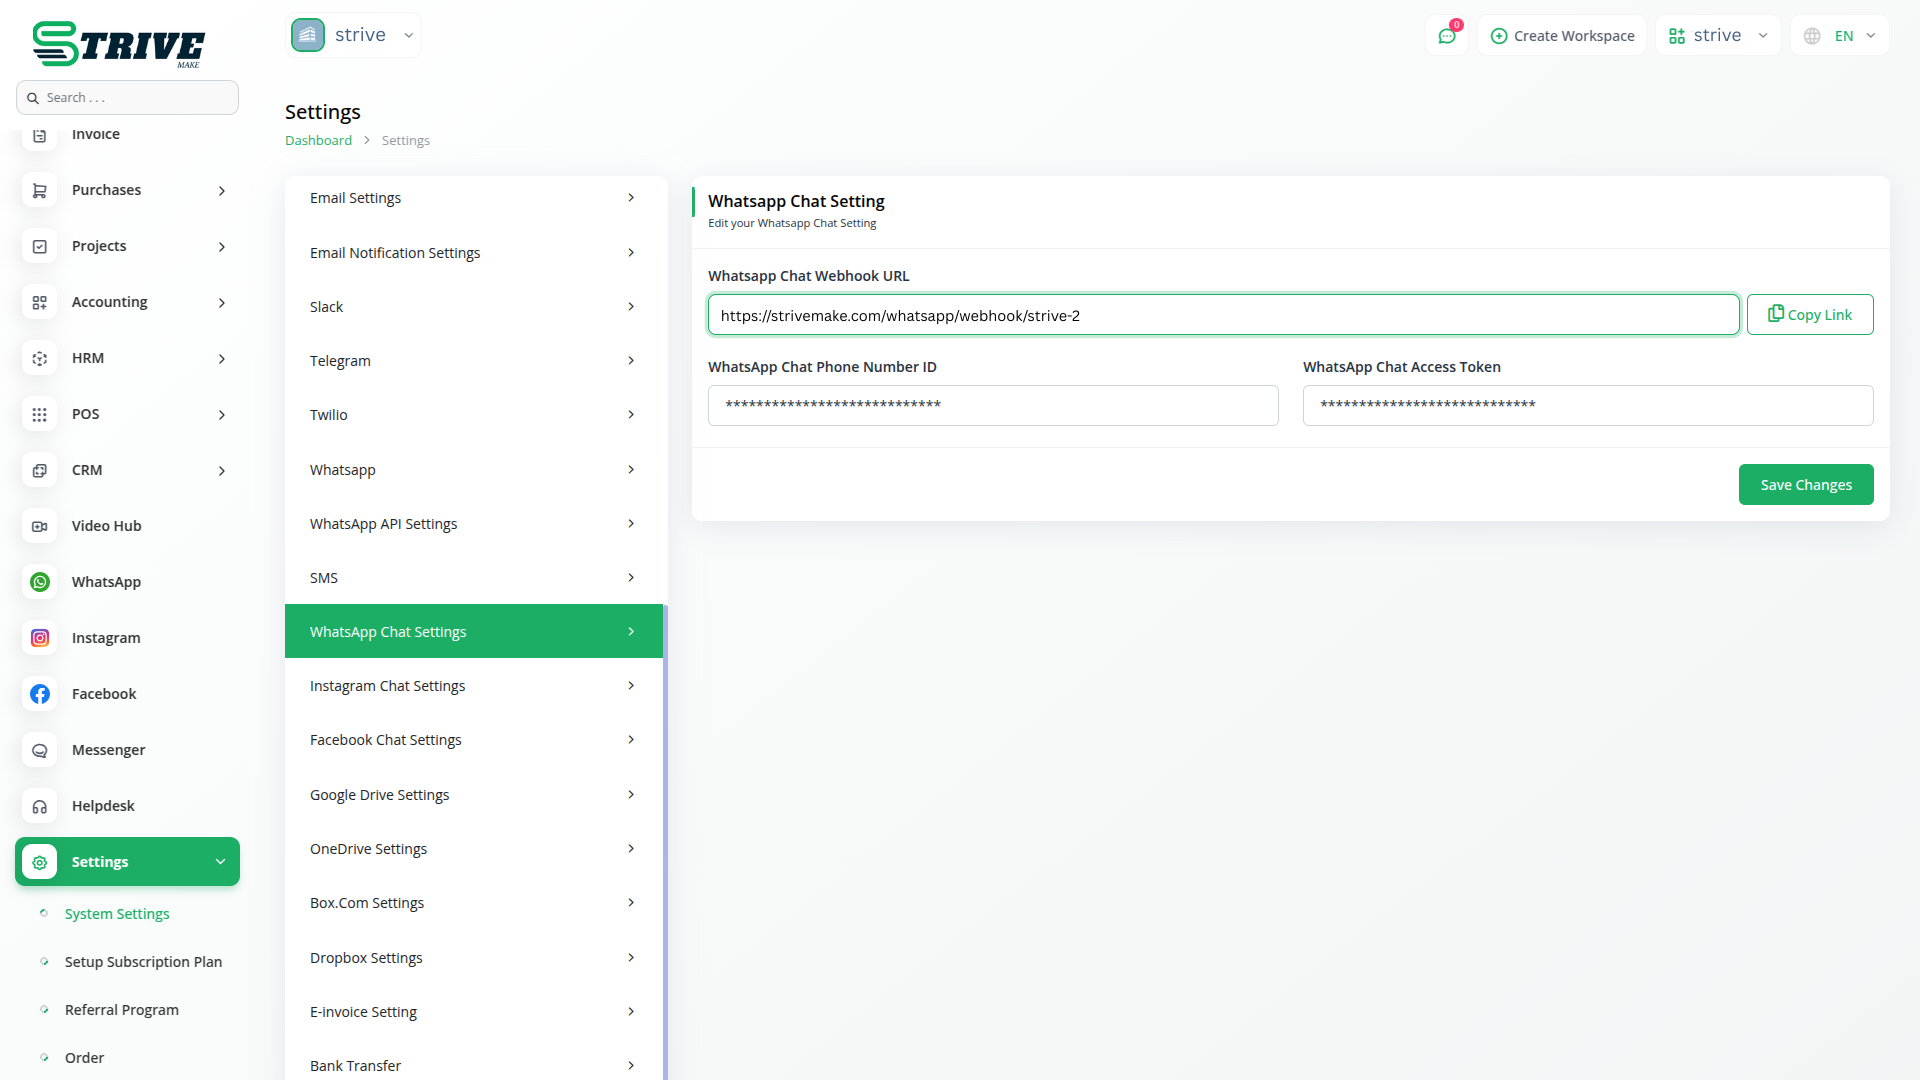Image resolution: width=1920 pixels, height=1080 pixels.
Task: Click the Save Changes button
Action: pos(1805,485)
